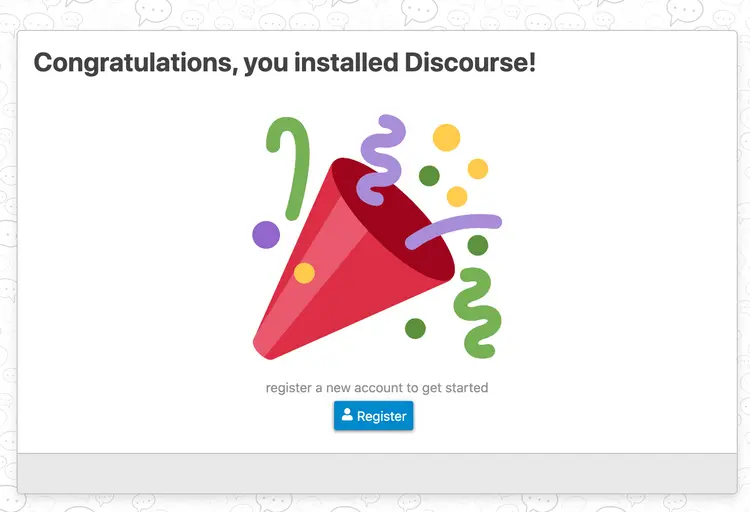Image resolution: width=750 pixels, height=512 pixels.
Task: Click the person icon inside Register button
Action: click(347, 415)
